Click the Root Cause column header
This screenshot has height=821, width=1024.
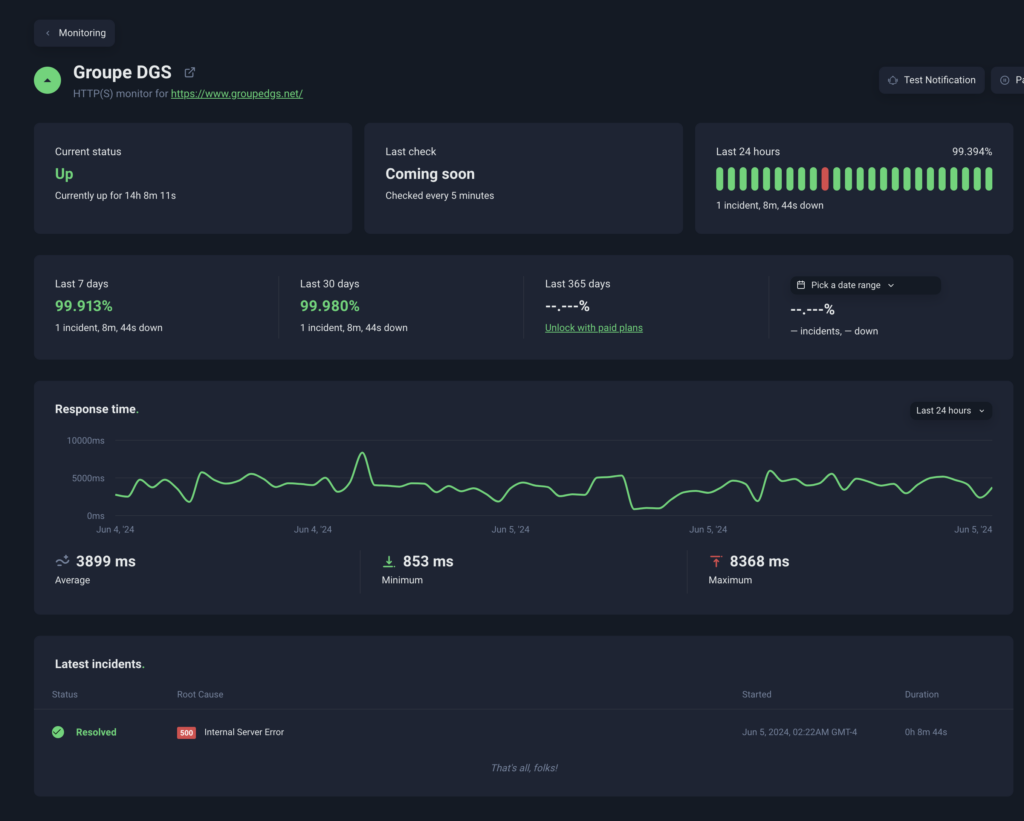pyautogui.click(x=200, y=694)
